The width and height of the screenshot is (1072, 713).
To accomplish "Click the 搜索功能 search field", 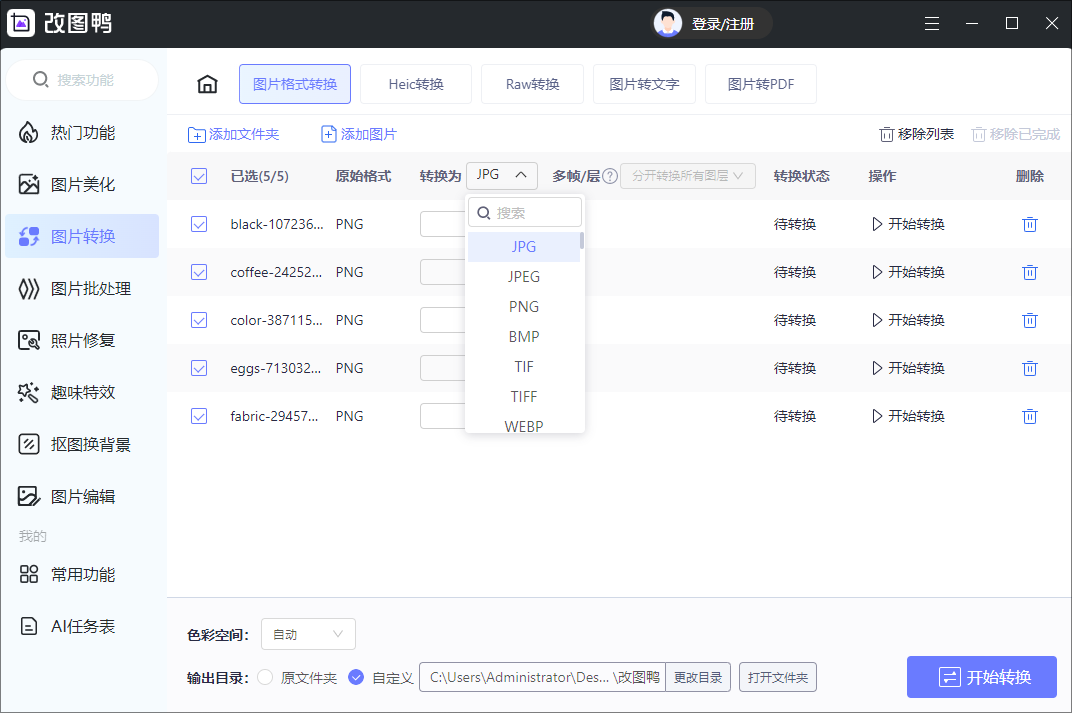I will [82, 80].
